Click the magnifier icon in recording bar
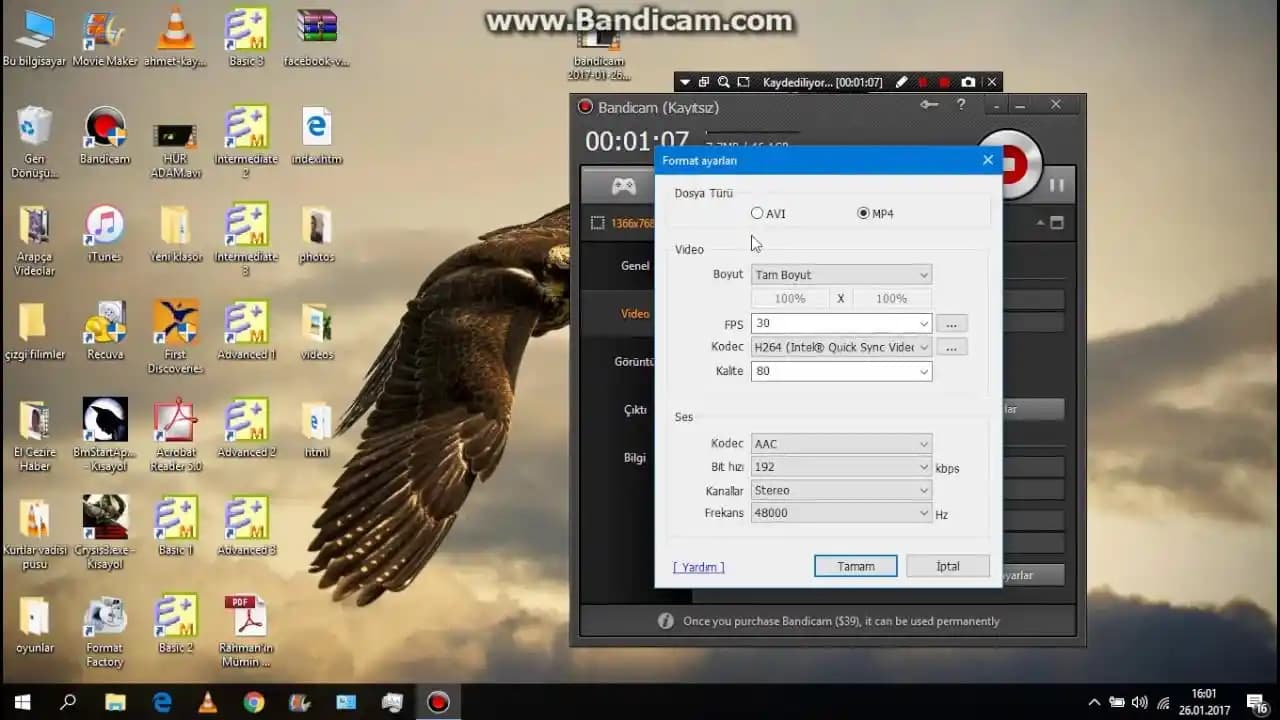The image size is (1280, 720). point(722,82)
